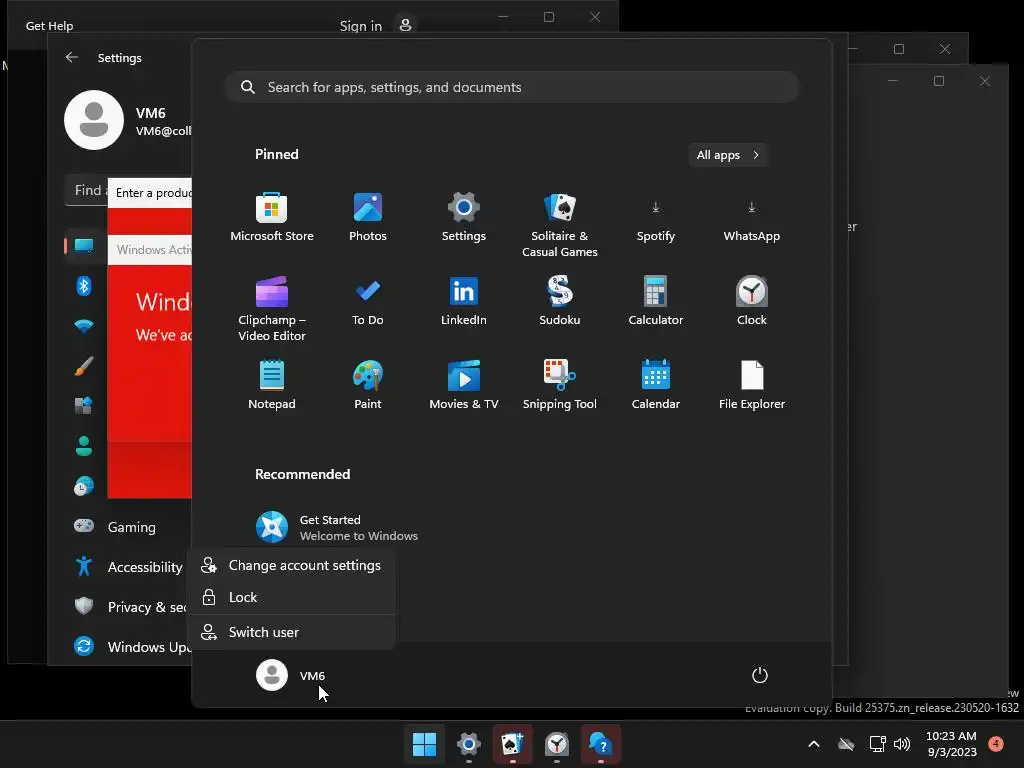Show hidden system tray icons

(814, 744)
